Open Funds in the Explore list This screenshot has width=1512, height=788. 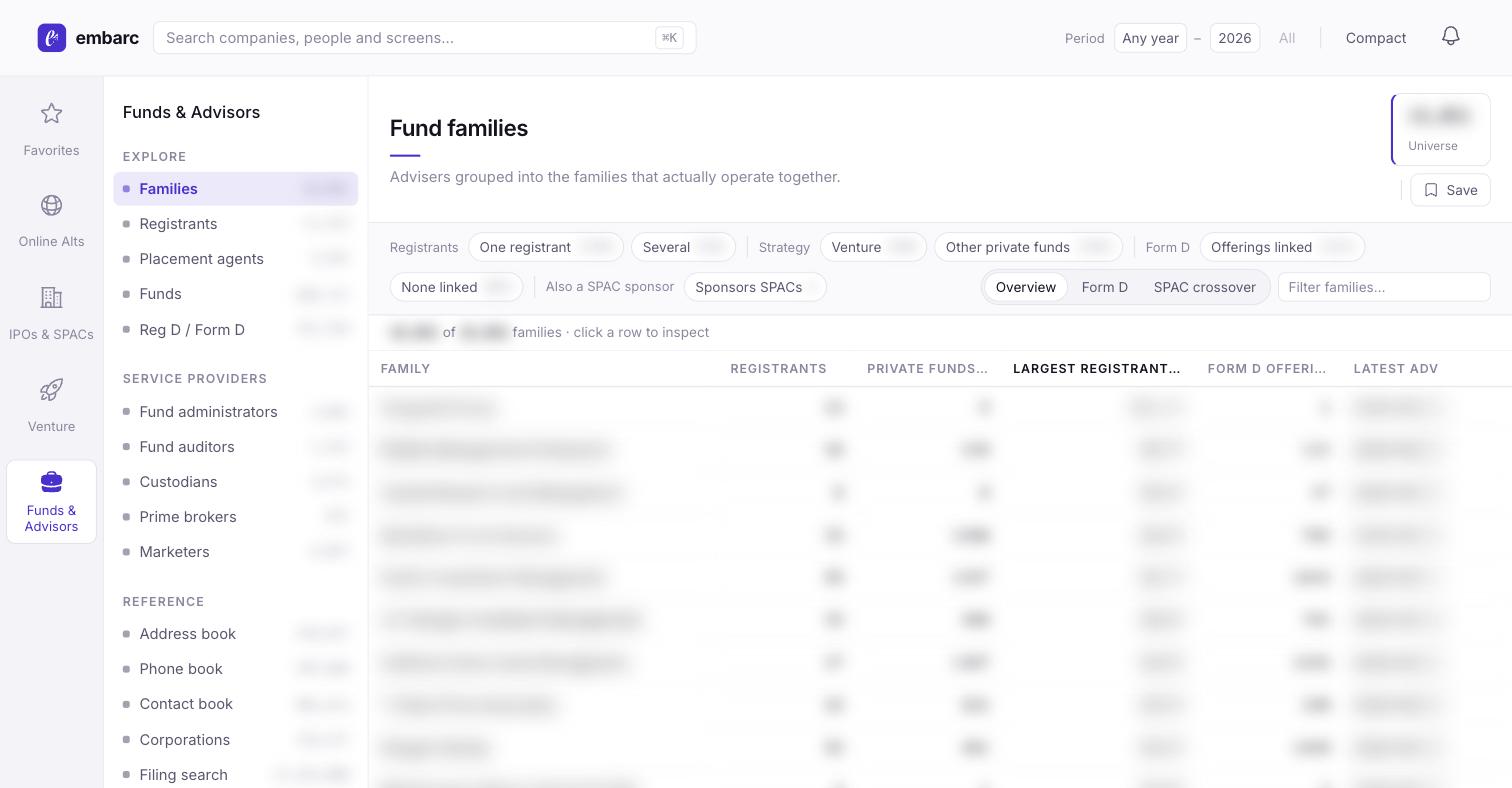click(x=236, y=294)
